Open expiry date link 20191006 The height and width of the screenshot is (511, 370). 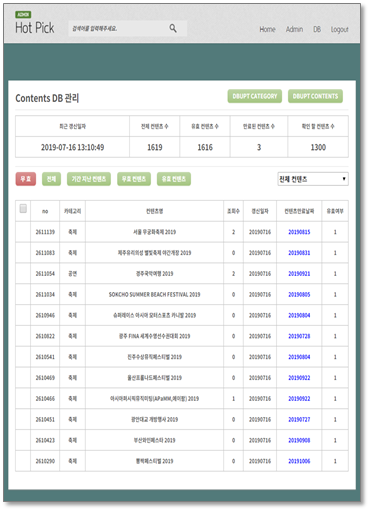(299, 461)
